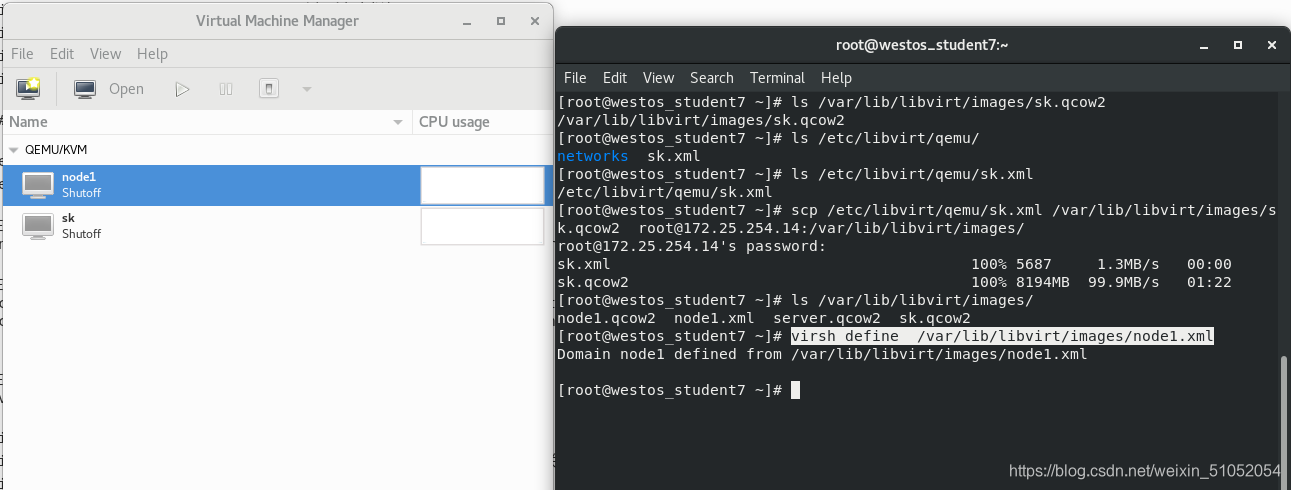Close the root@westos_student7 terminal window
This screenshot has height=490, width=1291.
(1271, 45)
